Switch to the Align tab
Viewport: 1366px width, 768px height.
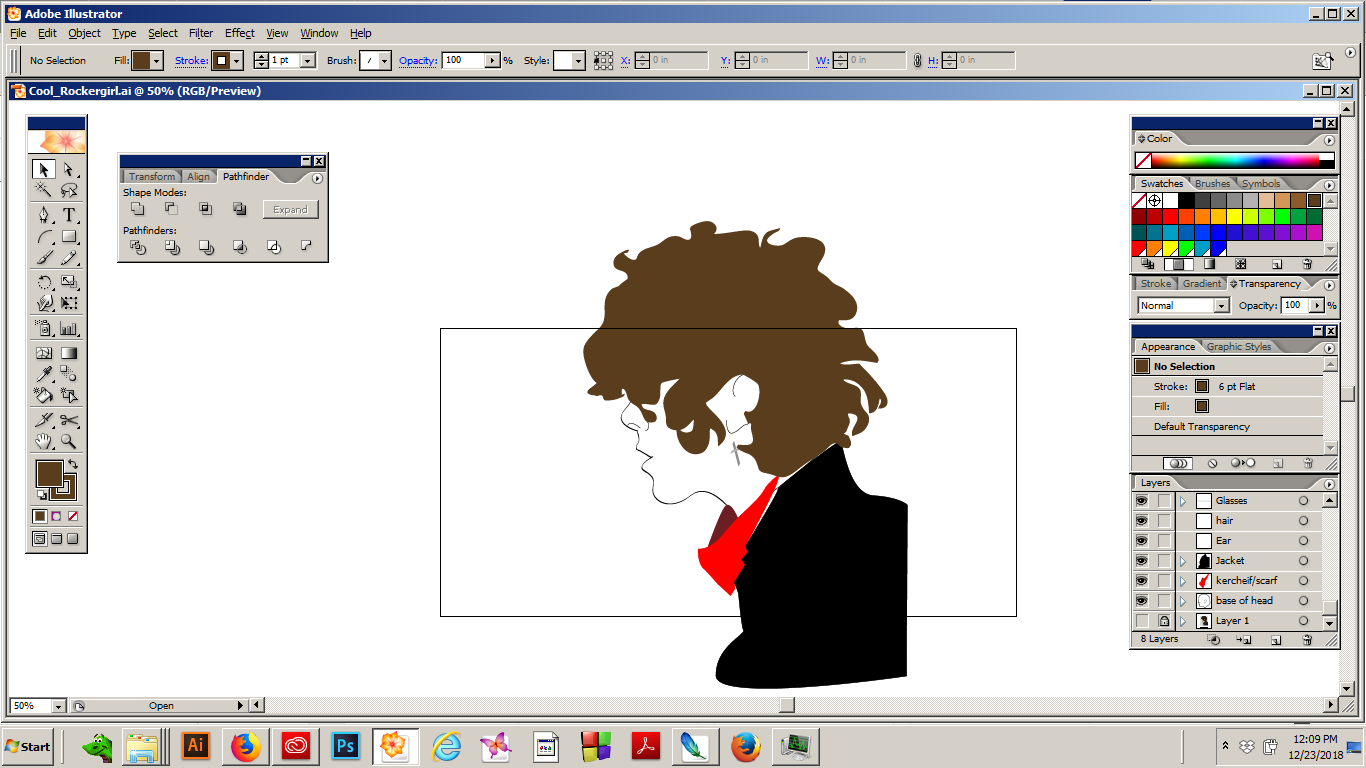point(199,177)
